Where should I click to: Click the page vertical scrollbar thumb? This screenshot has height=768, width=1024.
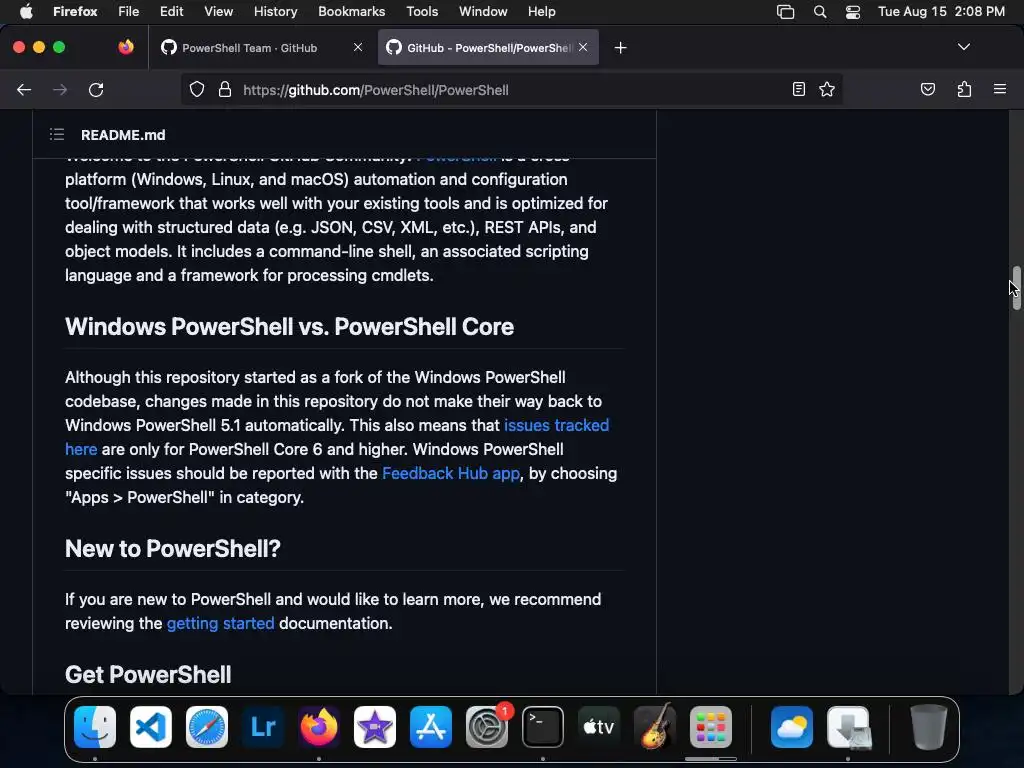(x=1016, y=287)
